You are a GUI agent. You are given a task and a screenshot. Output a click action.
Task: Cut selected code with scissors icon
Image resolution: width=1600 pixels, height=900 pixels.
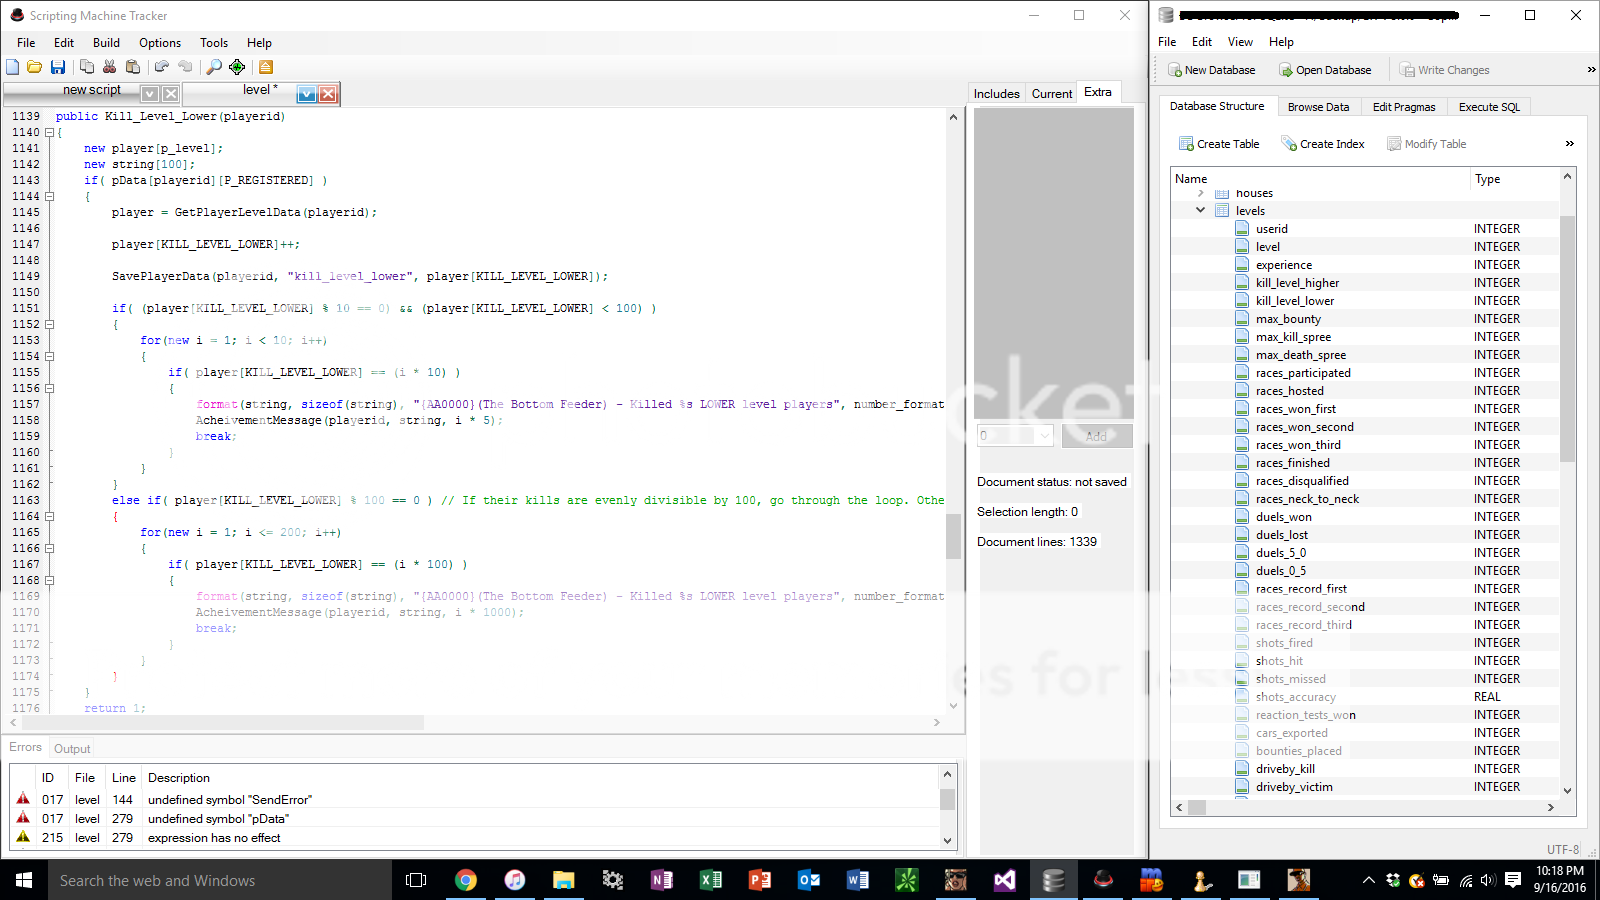click(110, 67)
